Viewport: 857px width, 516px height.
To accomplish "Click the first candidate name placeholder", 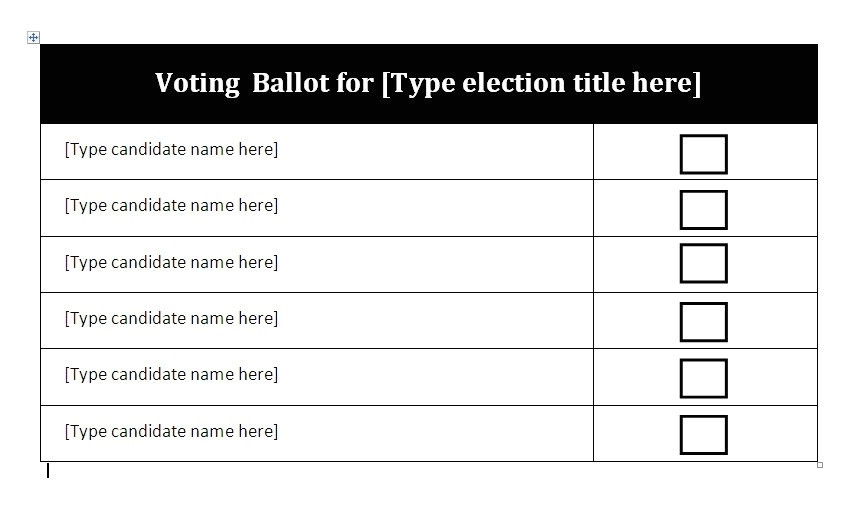I will coord(171,150).
